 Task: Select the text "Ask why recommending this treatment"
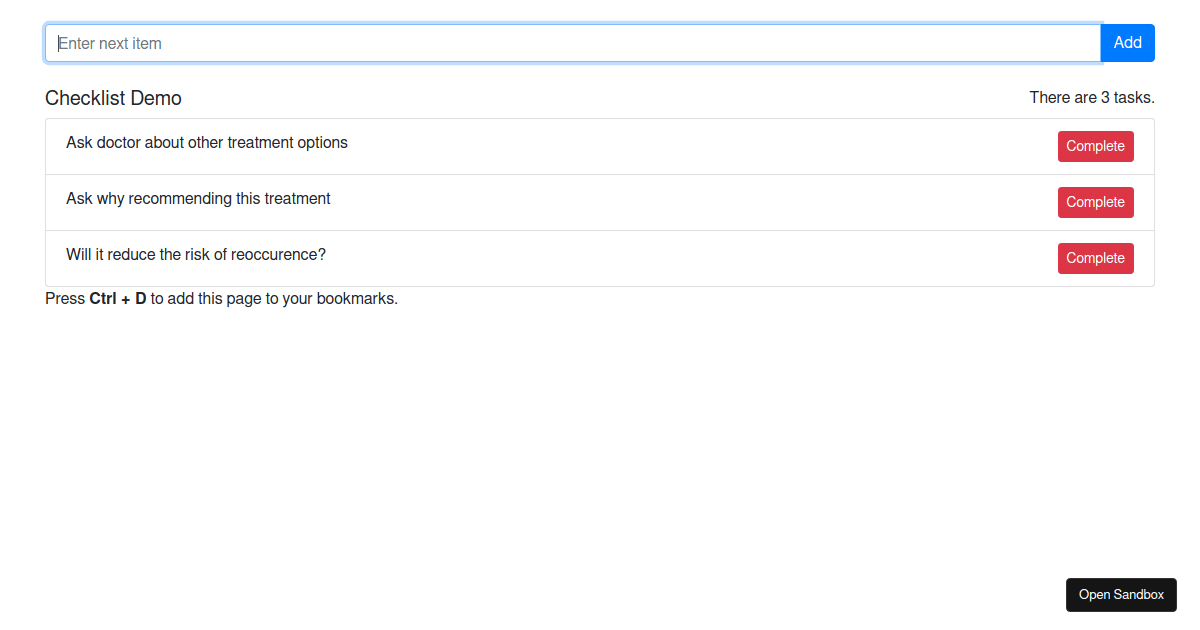click(197, 198)
